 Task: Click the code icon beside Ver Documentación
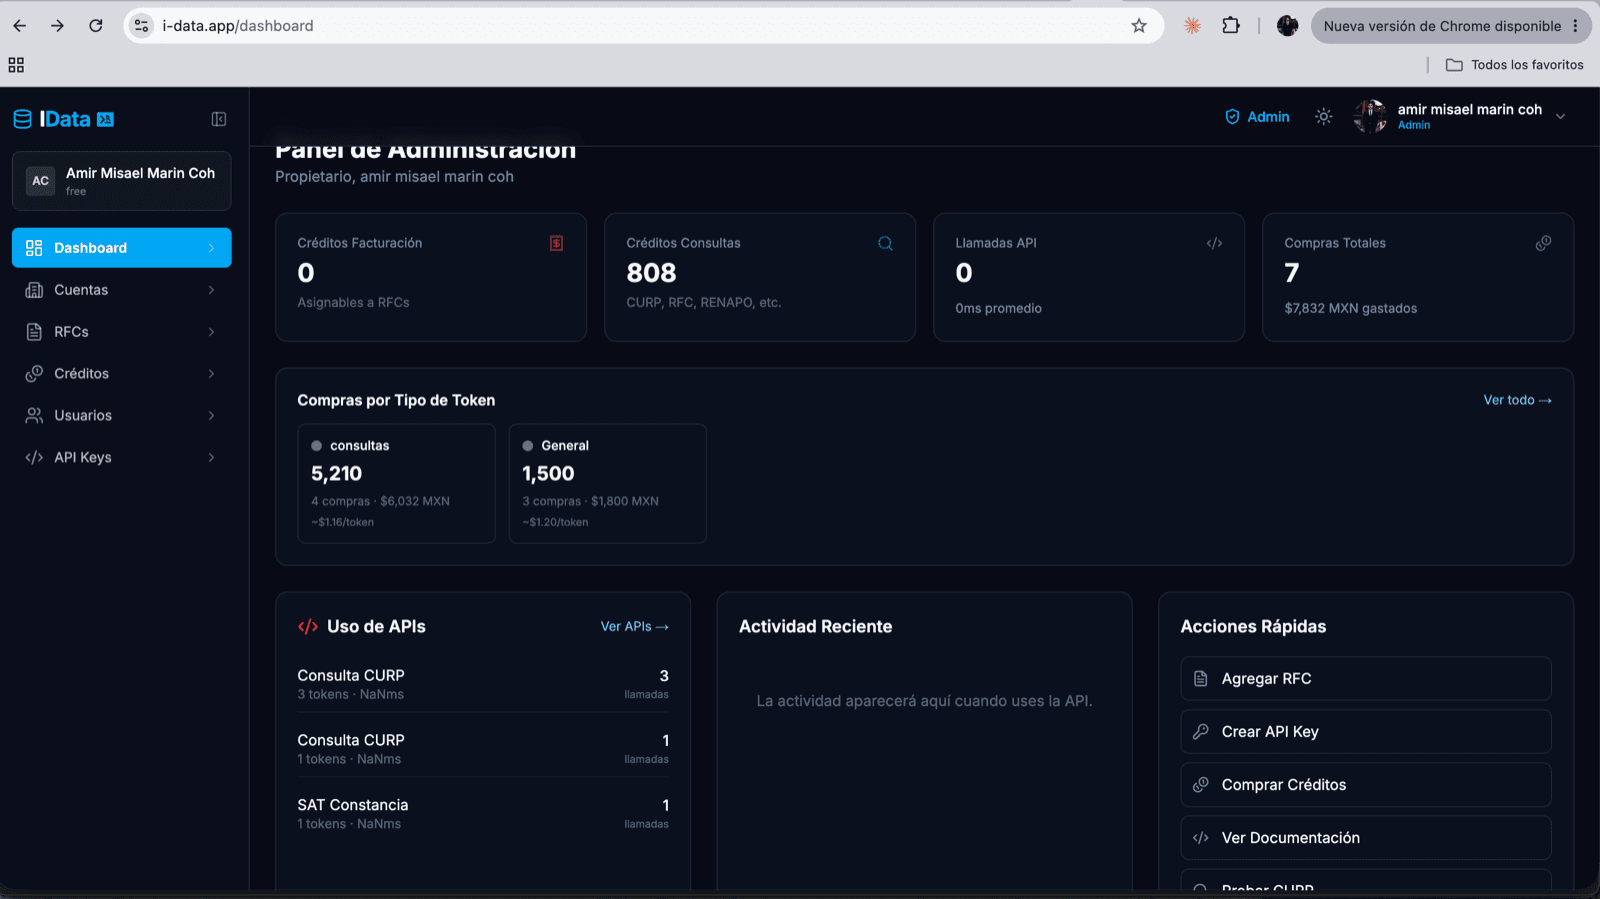tap(1201, 838)
